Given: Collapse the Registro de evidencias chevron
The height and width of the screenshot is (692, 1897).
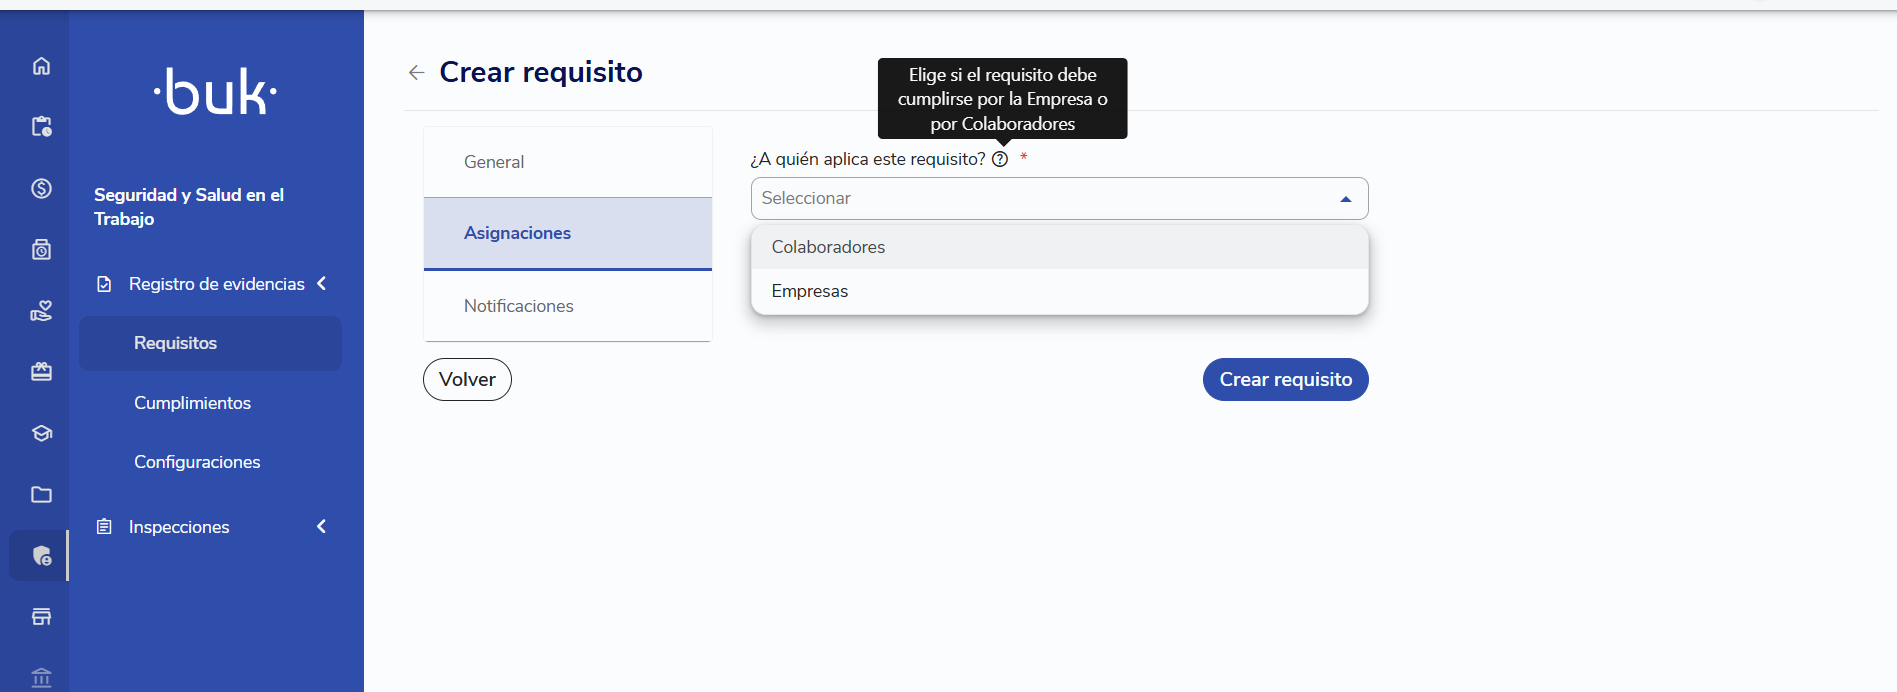Looking at the screenshot, I should [x=322, y=283].
